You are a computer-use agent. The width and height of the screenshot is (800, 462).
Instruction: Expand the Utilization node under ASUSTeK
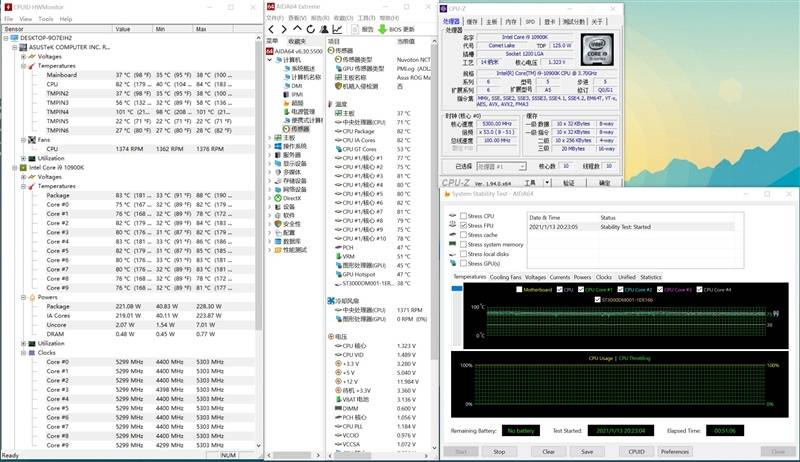(x=24, y=158)
